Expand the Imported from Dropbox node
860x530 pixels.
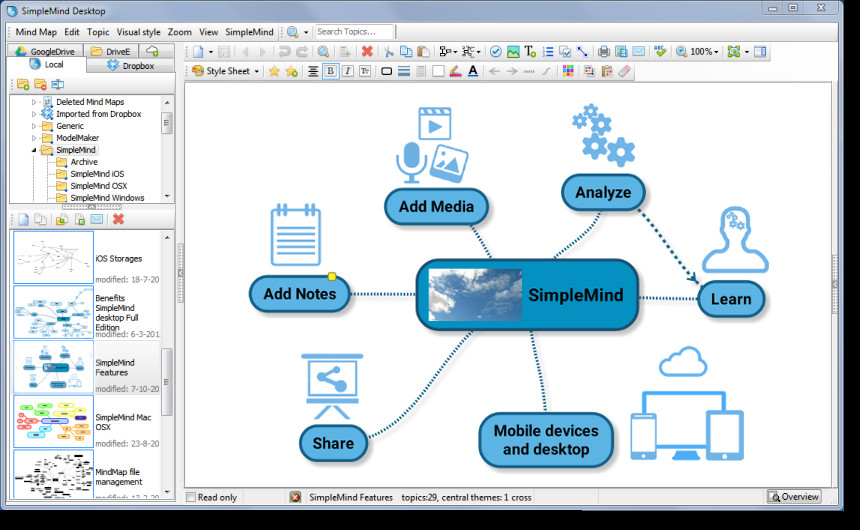click(34, 114)
